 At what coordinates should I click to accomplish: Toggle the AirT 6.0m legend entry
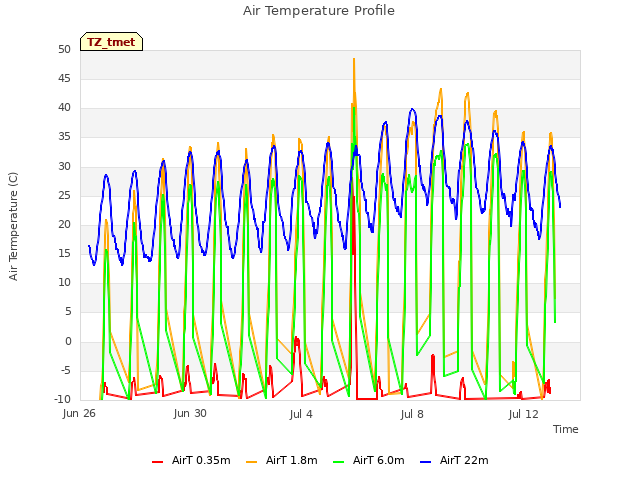tap(369, 460)
